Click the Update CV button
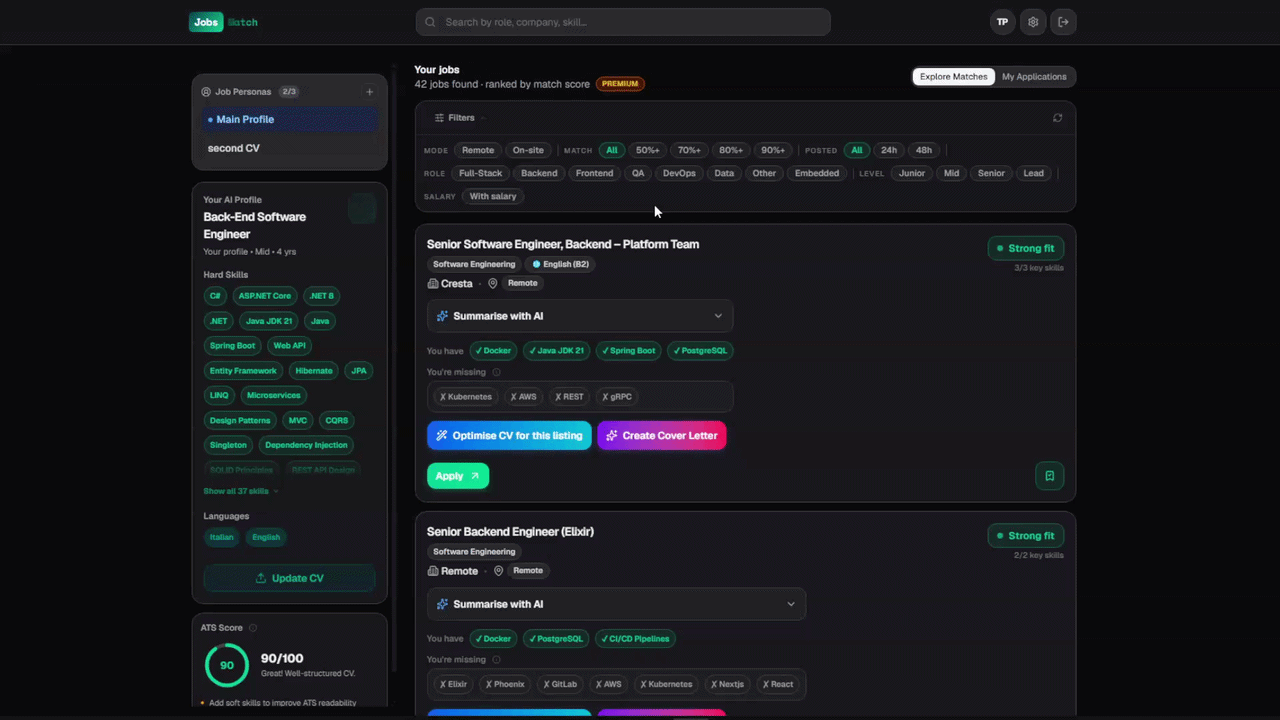This screenshot has width=1280, height=720. coord(290,578)
